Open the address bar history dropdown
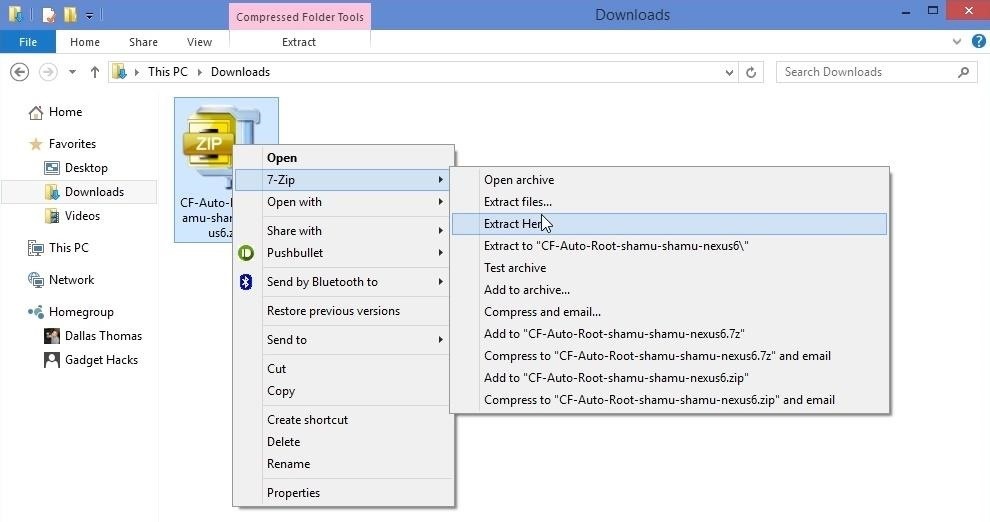Viewport: 990px width, 522px height. click(x=729, y=73)
